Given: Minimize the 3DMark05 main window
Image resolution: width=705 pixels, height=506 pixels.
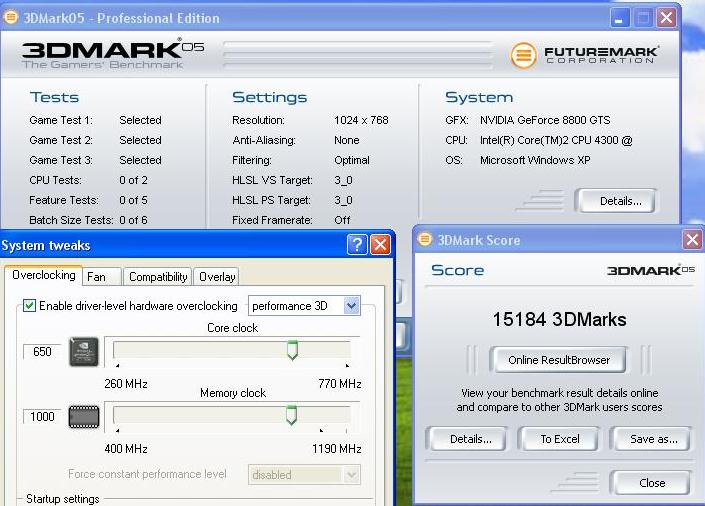Looking at the screenshot, I should click(620, 18).
